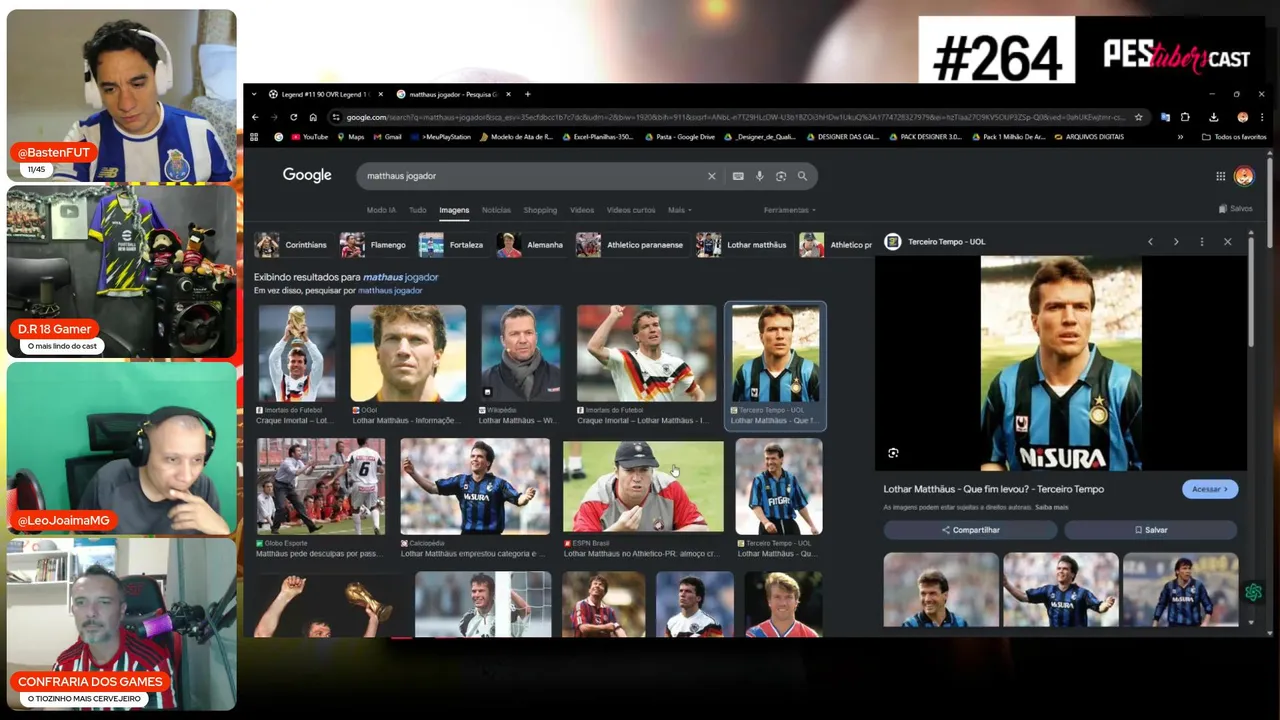
Task: Expand the Ferramentas dropdown
Action: tap(790, 210)
